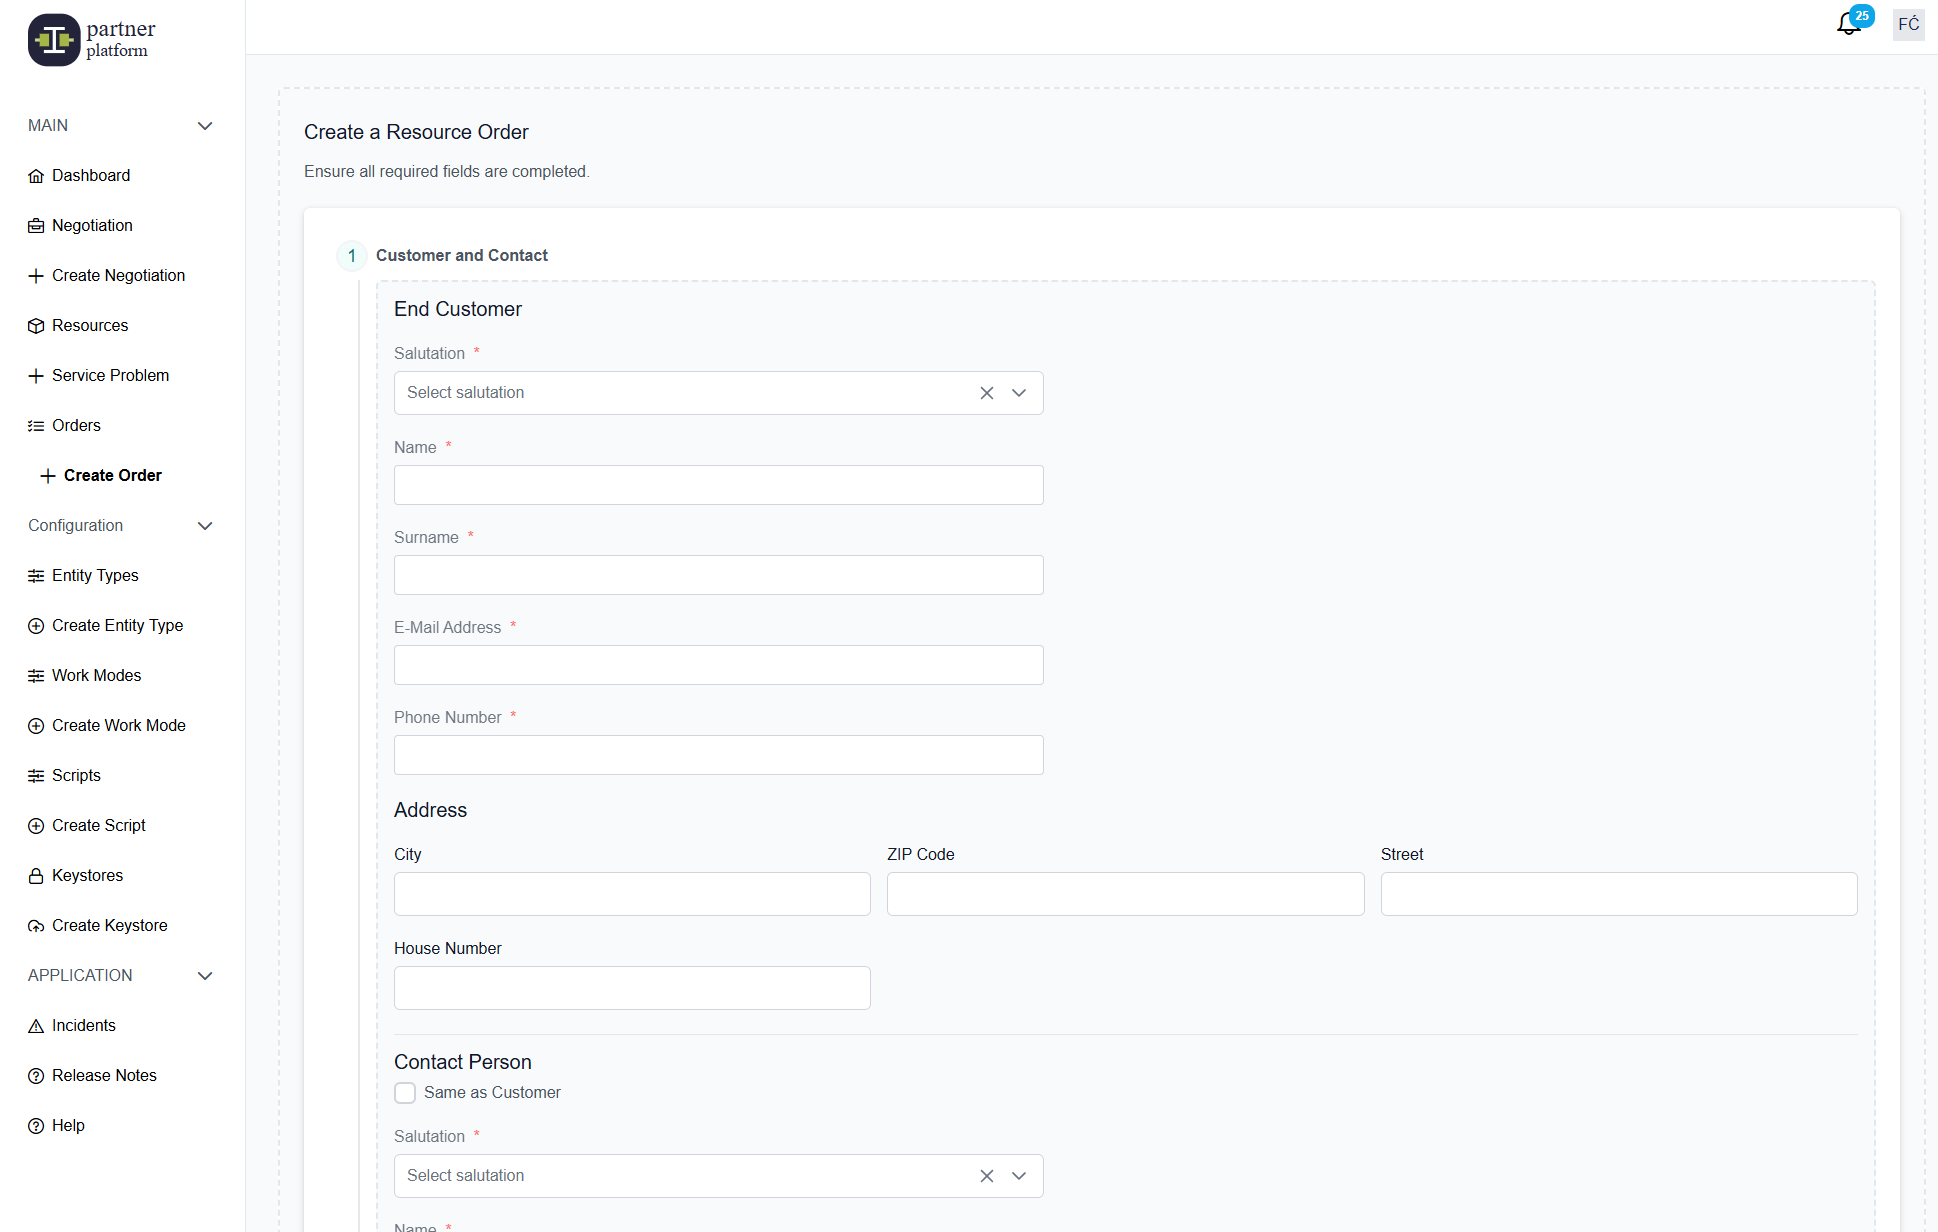Focus the E-Mail Address input field
The image size is (1938, 1232).
tap(718, 665)
